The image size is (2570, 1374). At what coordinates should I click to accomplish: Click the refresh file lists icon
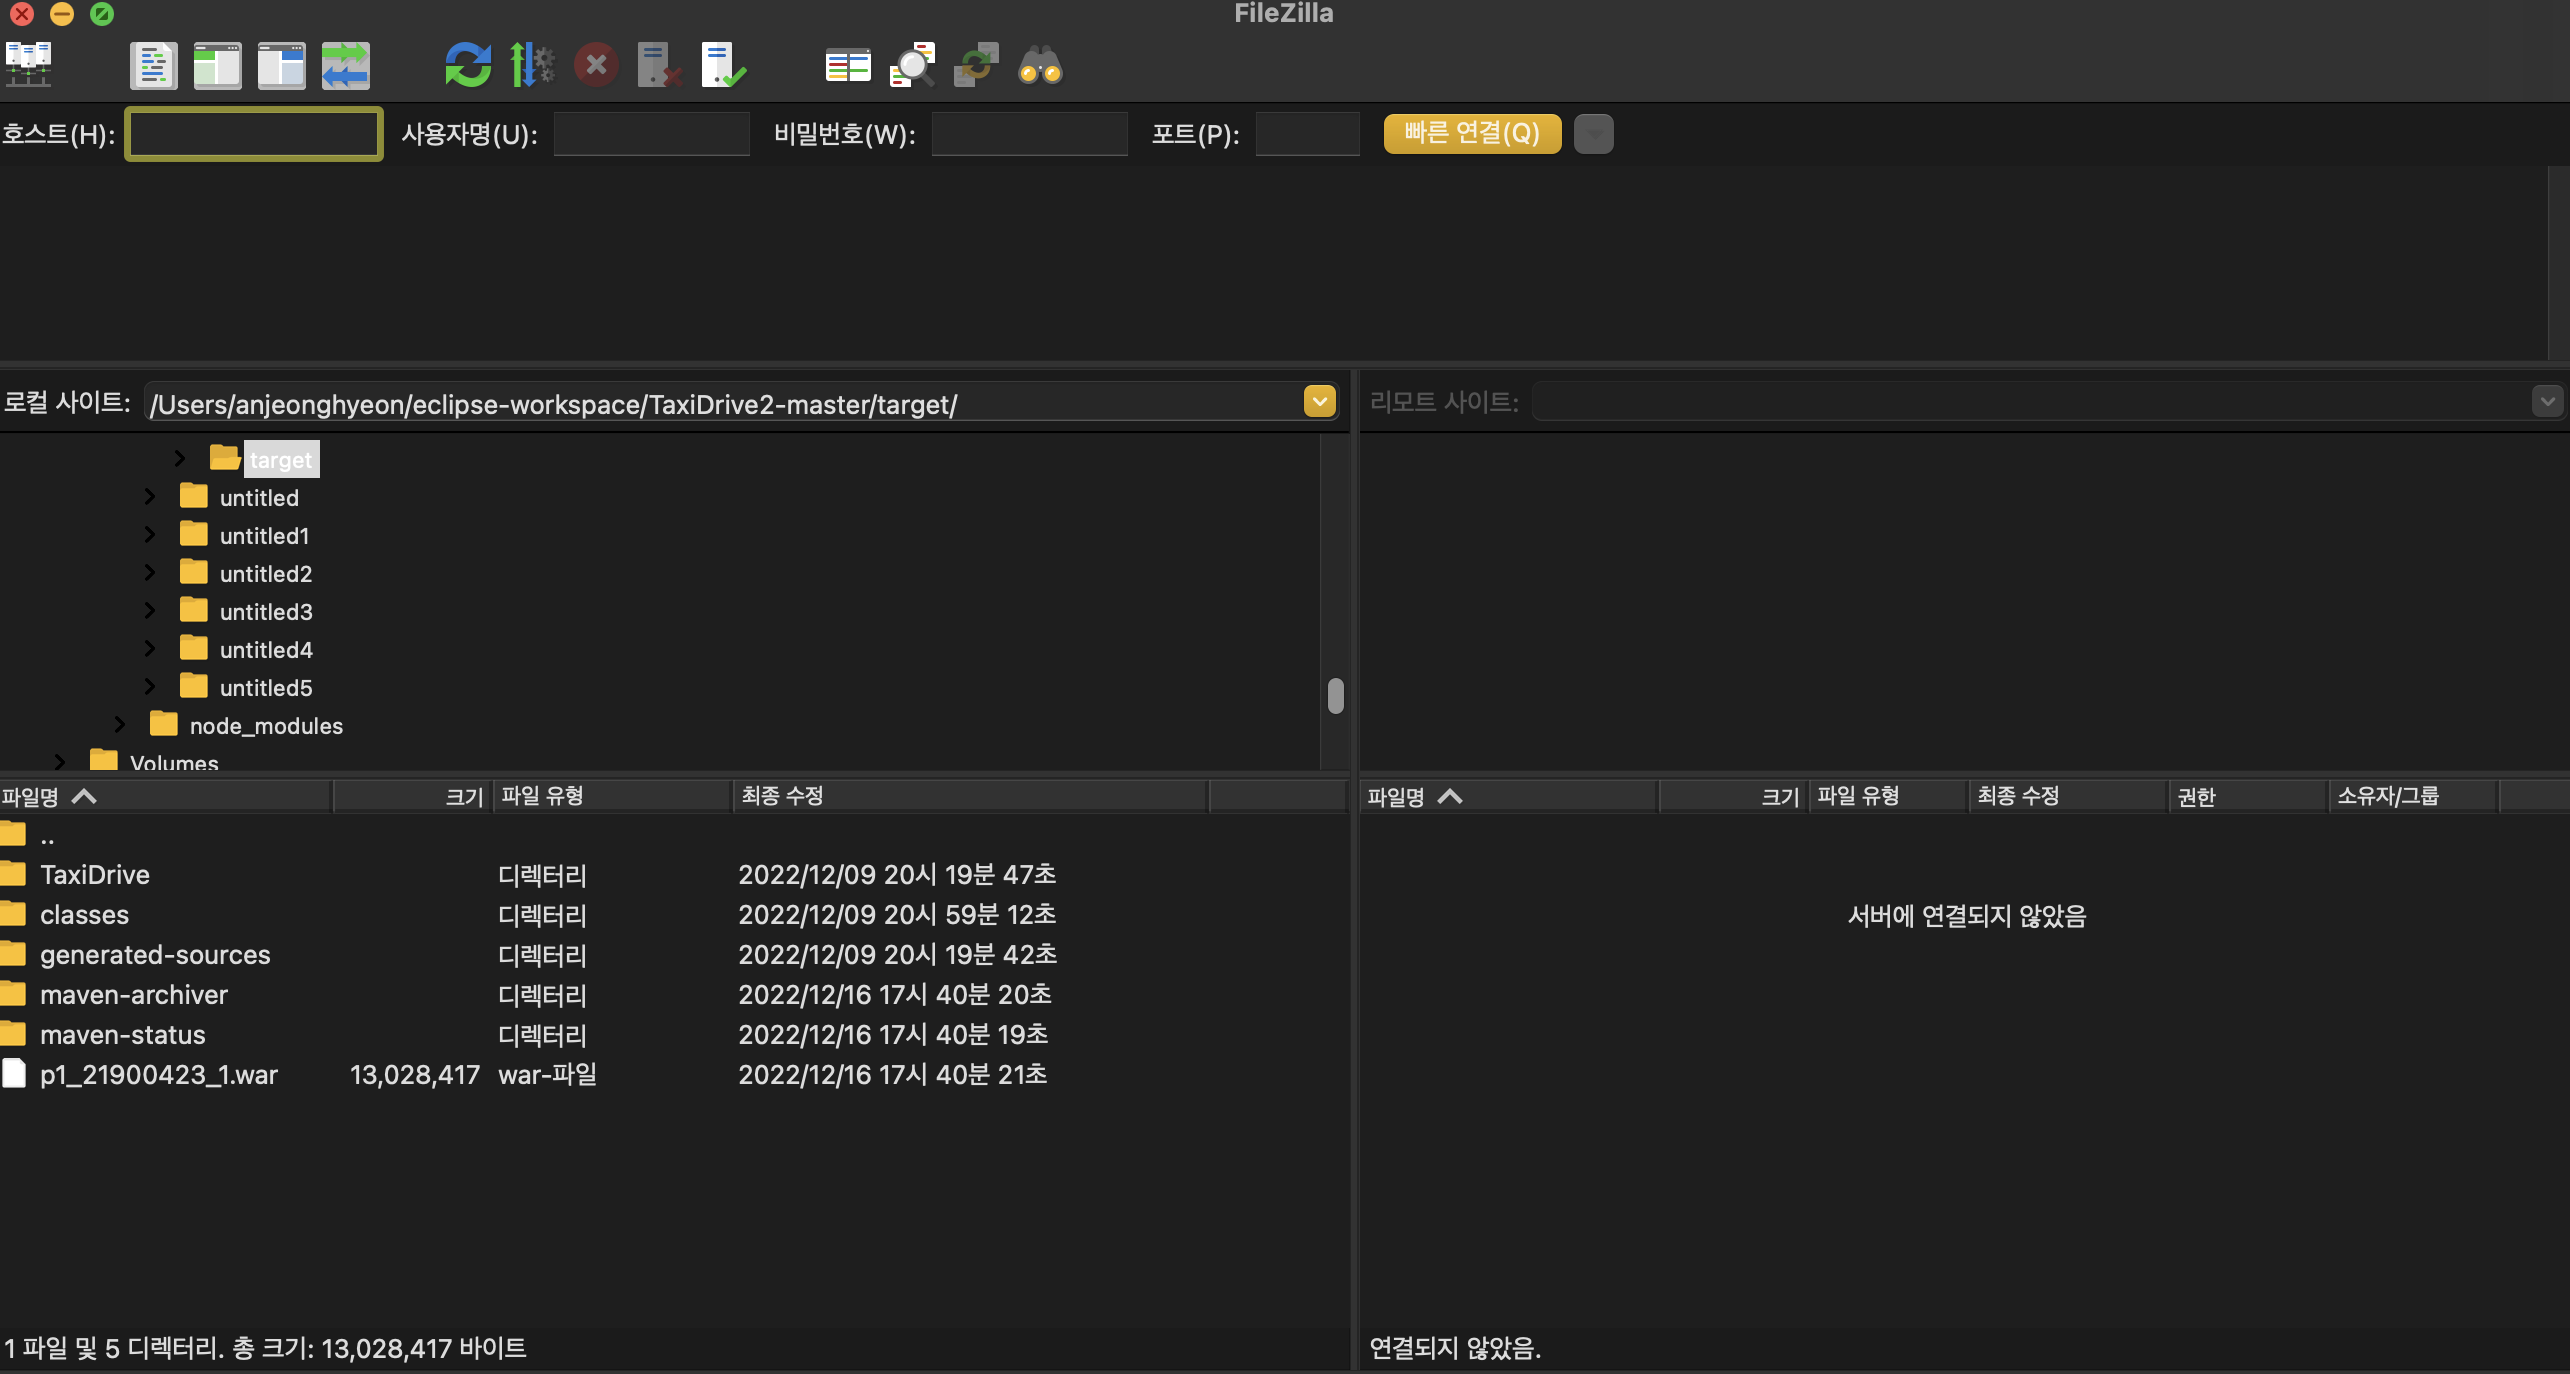point(468,66)
